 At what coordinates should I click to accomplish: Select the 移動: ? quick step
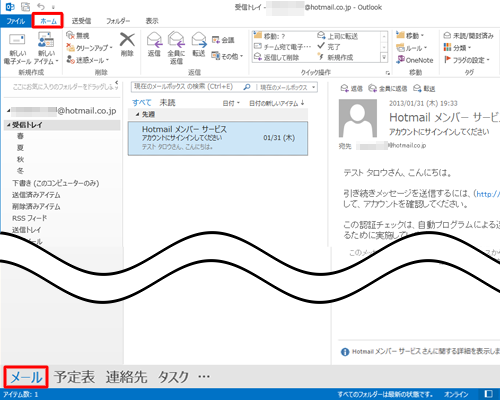pyautogui.click(x=270, y=36)
